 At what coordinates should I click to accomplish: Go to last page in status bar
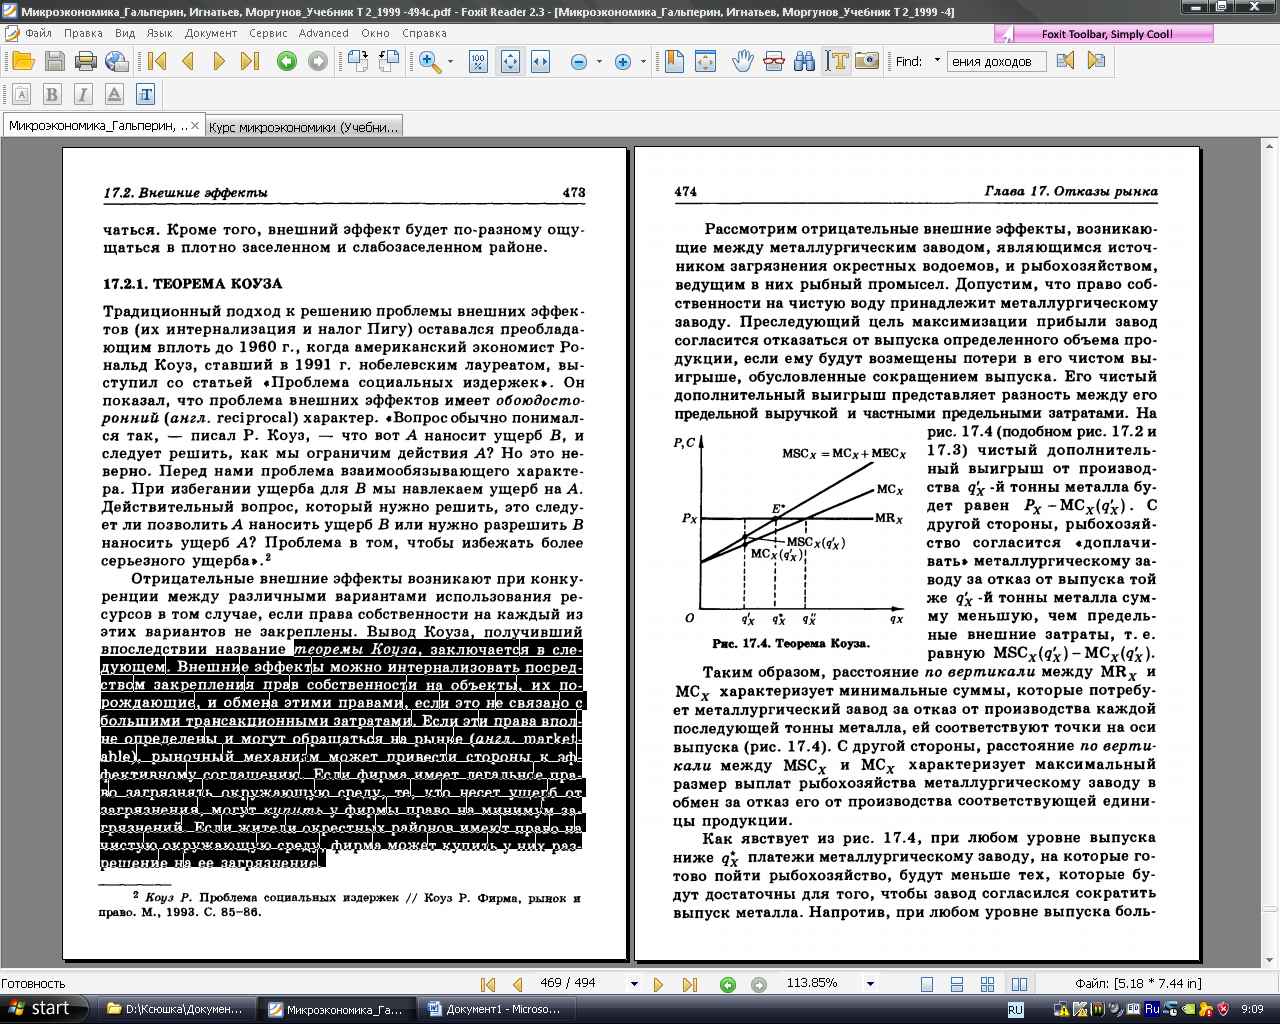pos(689,984)
